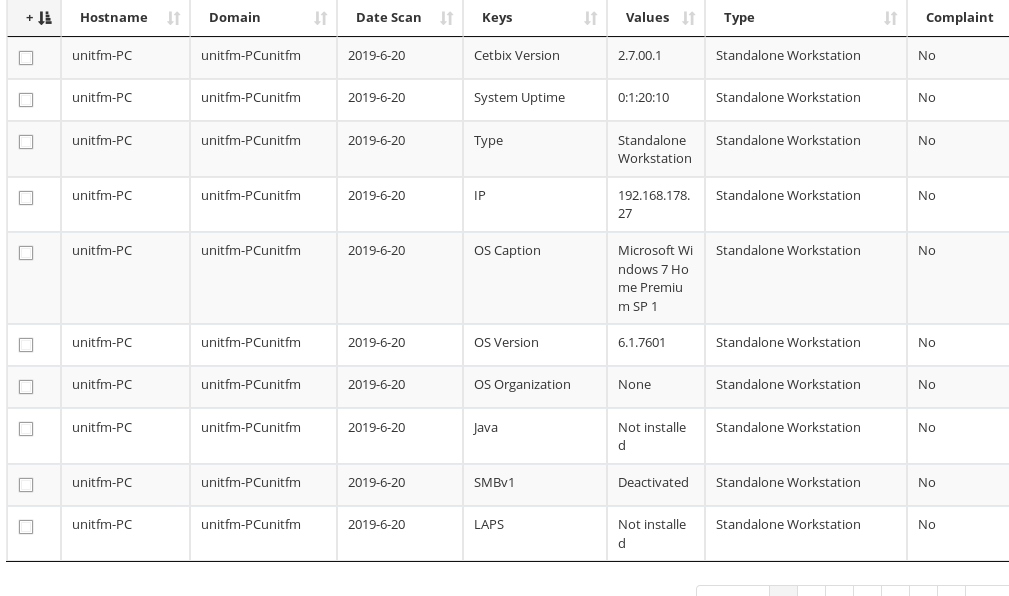Click the Hostname column header text
The height and width of the screenshot is (596, 1009).
click(x=114, y=18)
